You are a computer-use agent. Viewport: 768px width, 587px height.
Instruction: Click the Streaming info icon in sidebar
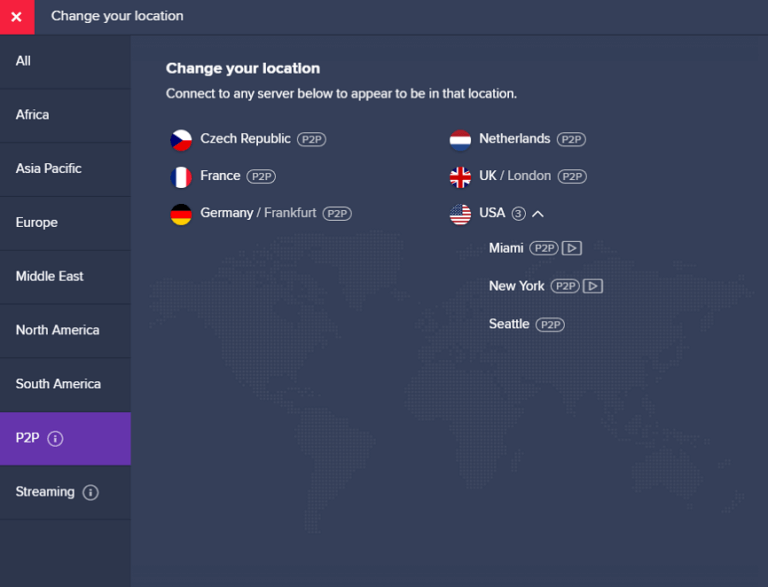click(x=91, y=492)
